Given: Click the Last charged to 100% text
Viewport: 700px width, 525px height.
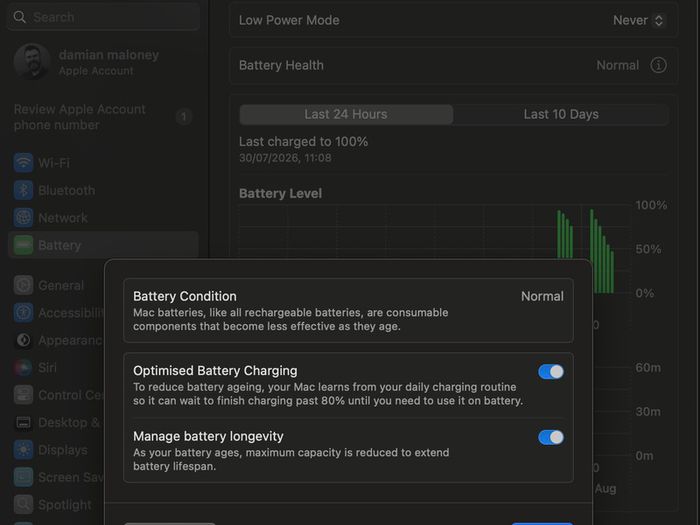Looking at the screenshot, I should pyautogui.click(x=304, y=142).
